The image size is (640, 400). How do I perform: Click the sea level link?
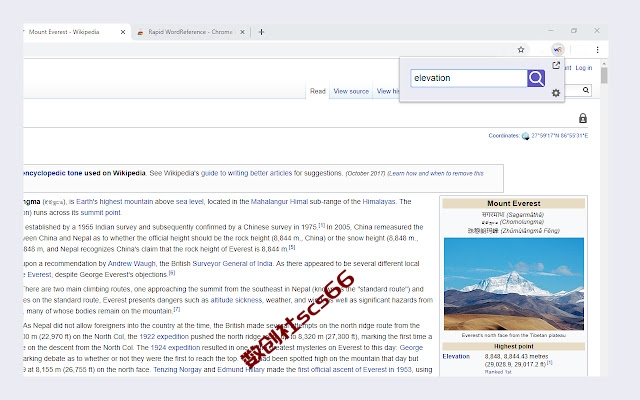(x=189, y=202)
